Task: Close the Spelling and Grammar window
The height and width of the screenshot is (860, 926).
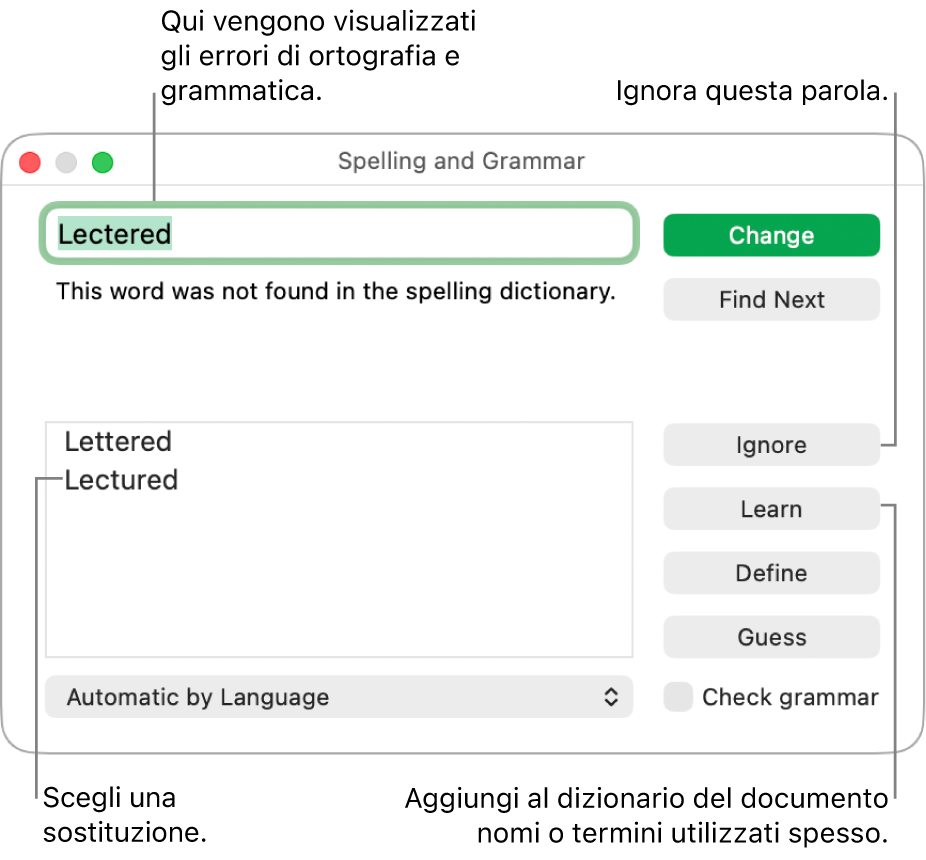Action: (x=30, y=162)
